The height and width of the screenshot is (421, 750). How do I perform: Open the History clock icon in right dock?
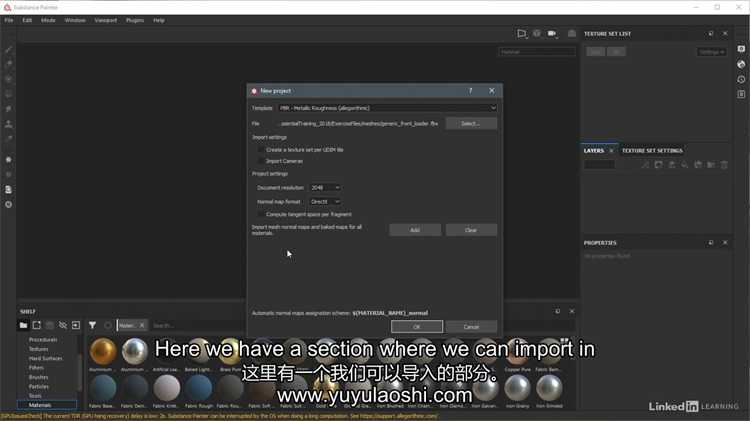(741, 79)
